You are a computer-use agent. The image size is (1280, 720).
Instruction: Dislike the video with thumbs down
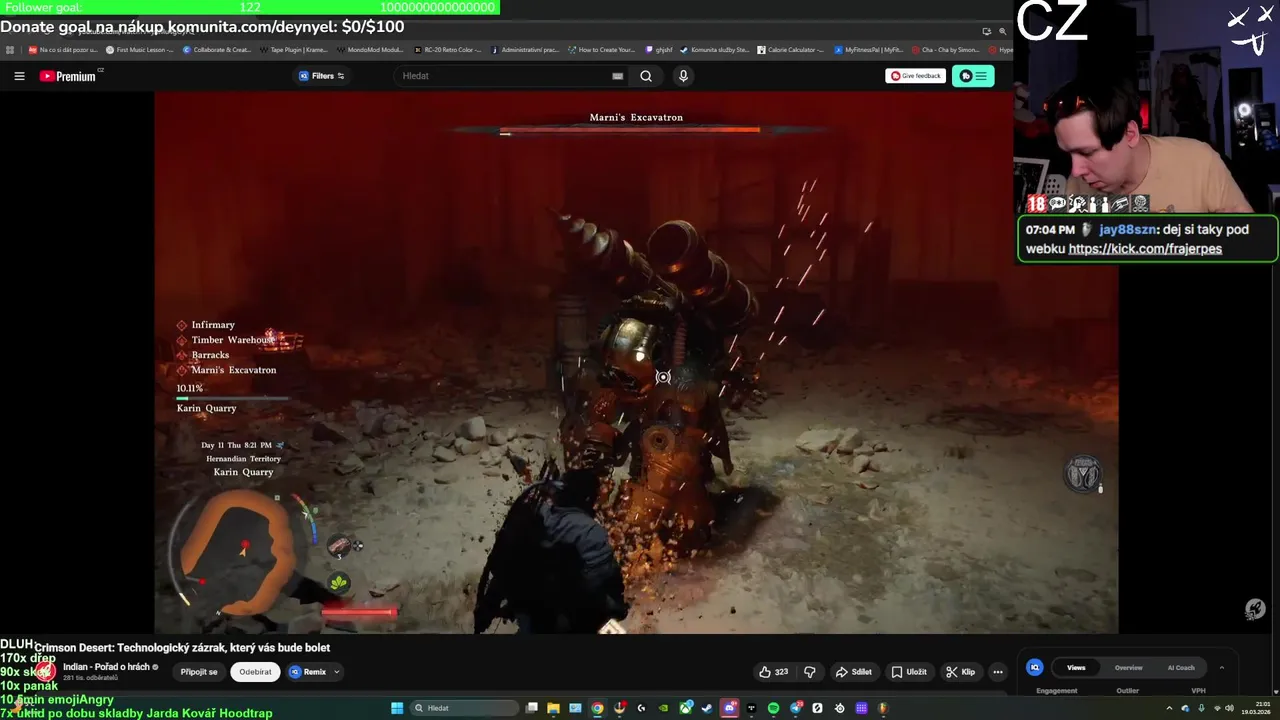tap(810, 672)
